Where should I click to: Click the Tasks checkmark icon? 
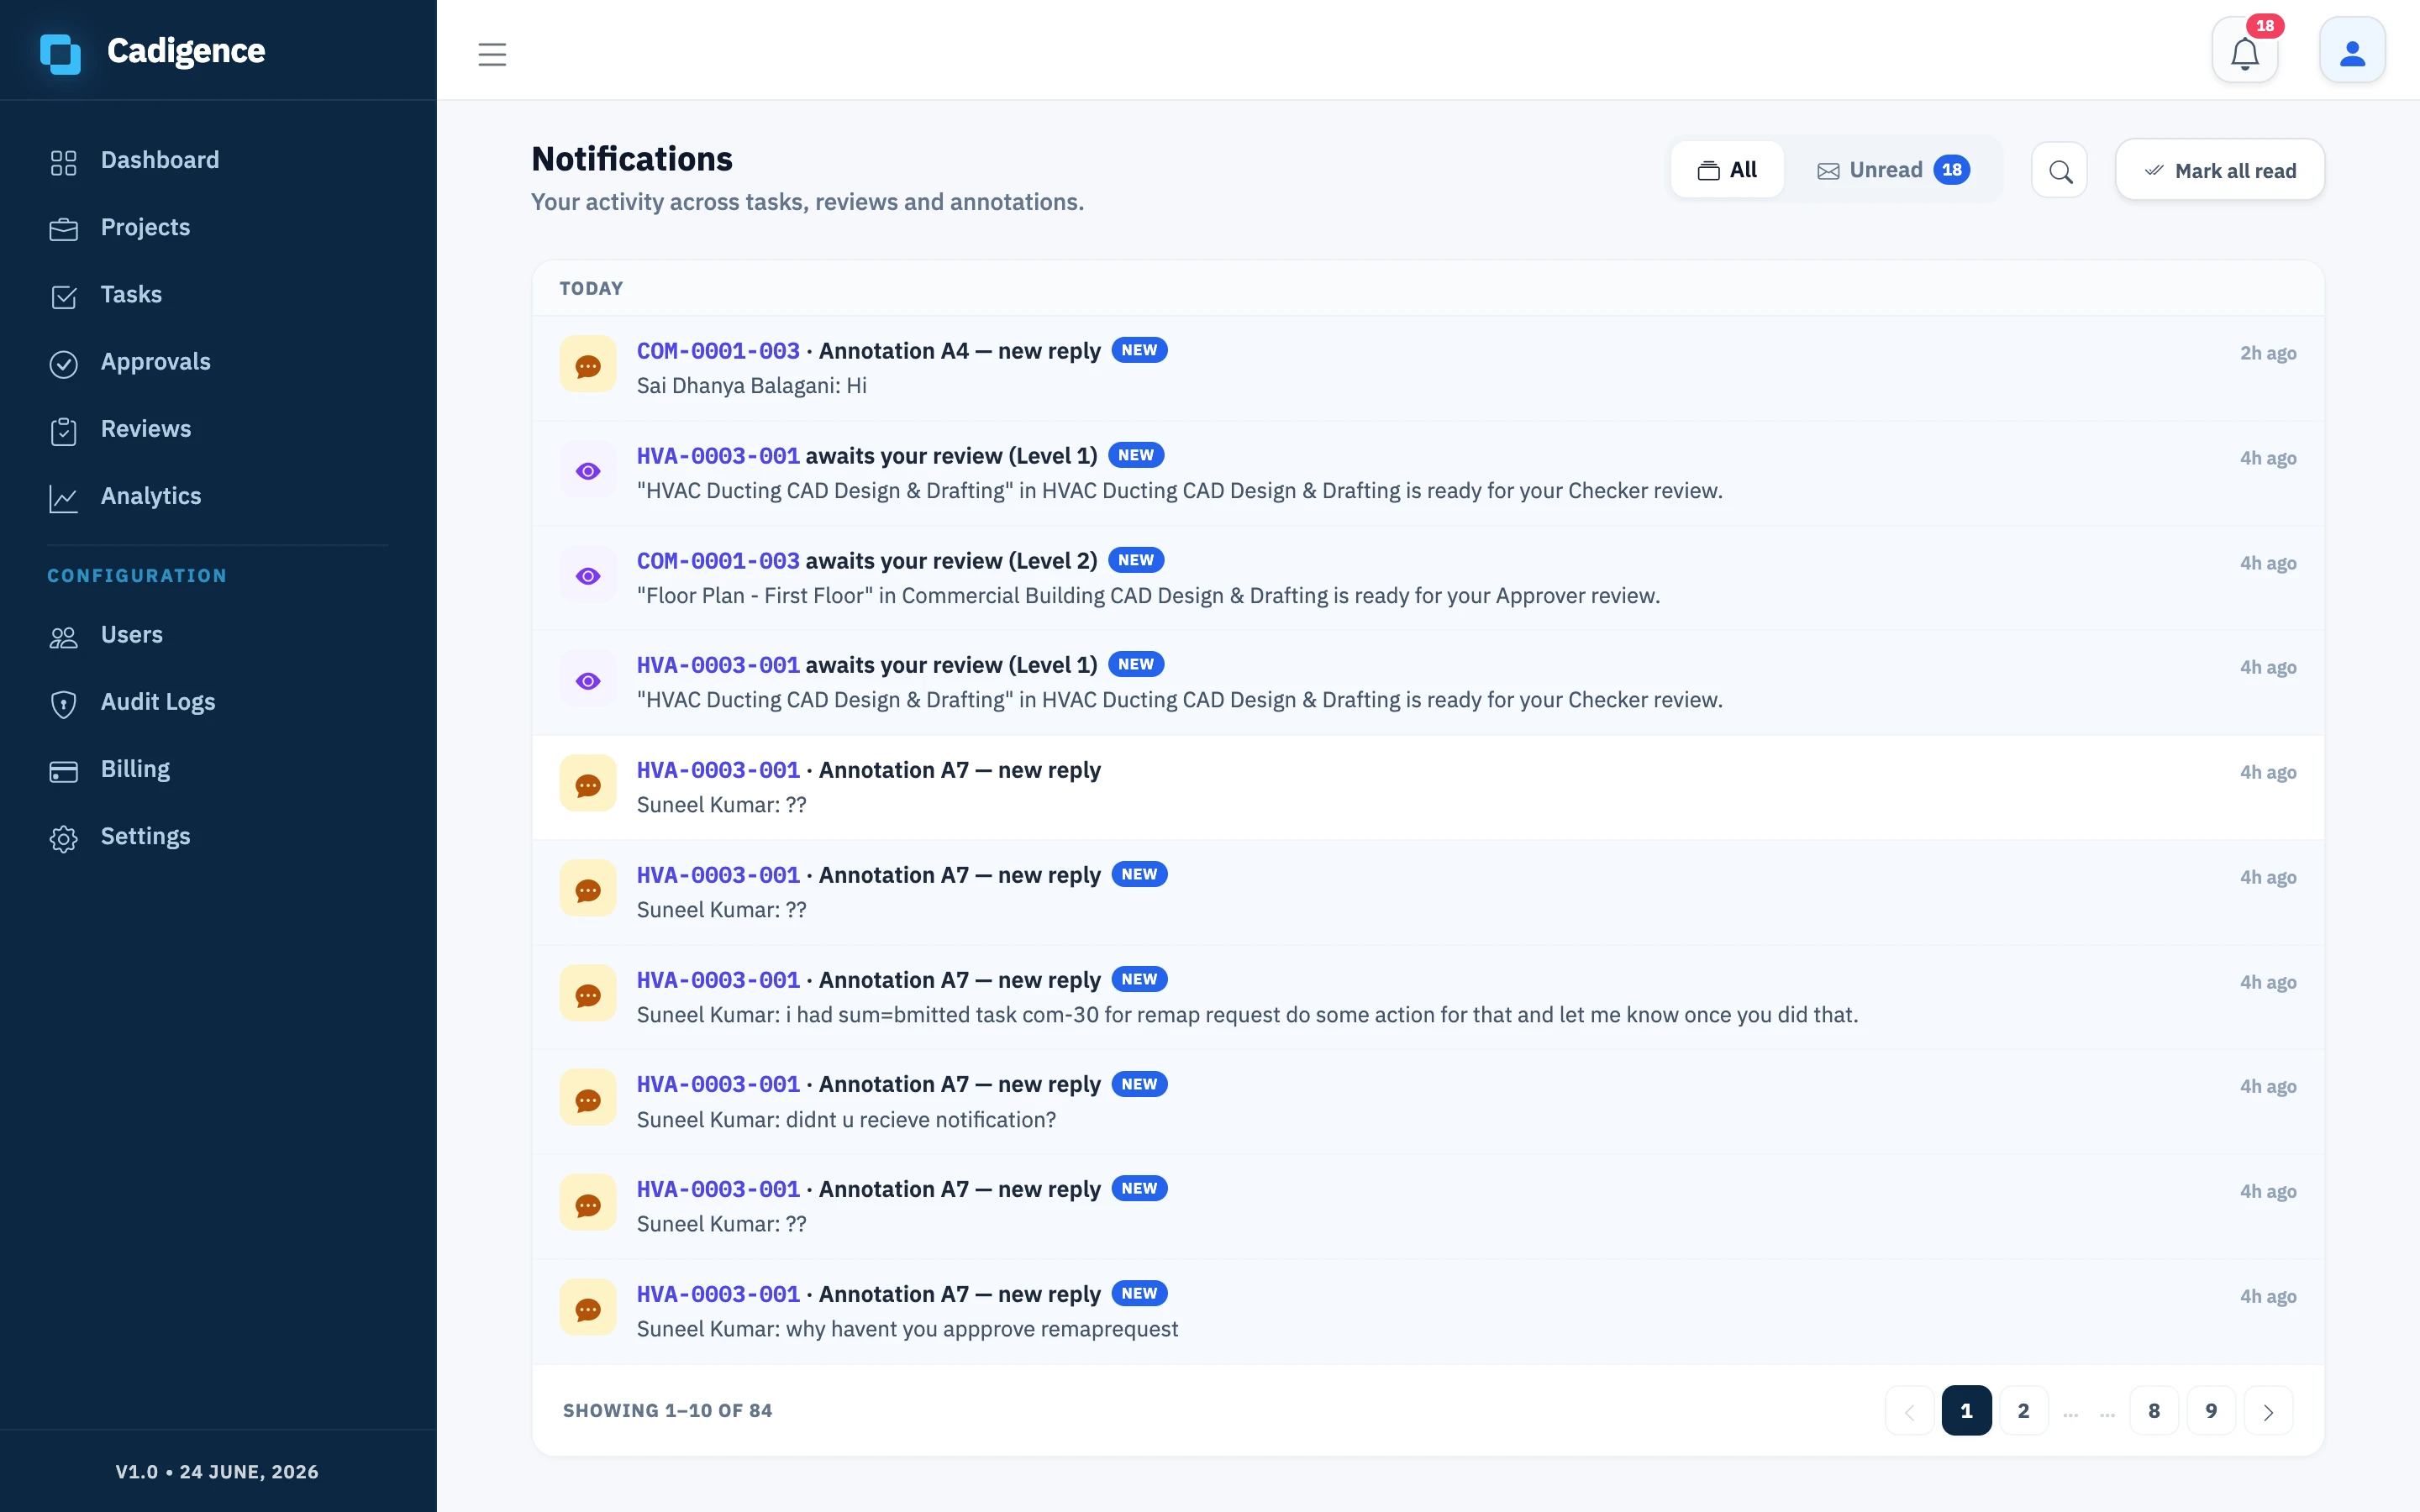pos(63,296)
